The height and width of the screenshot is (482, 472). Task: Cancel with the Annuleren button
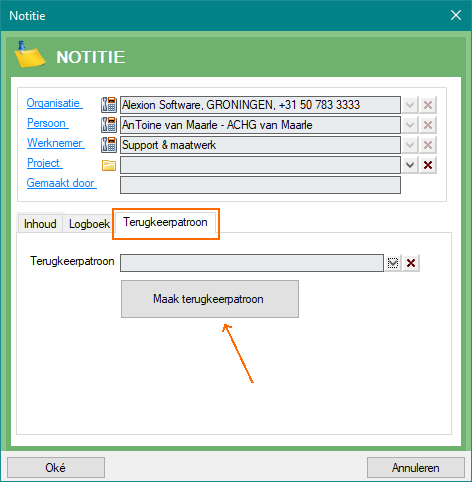point(416,467)
